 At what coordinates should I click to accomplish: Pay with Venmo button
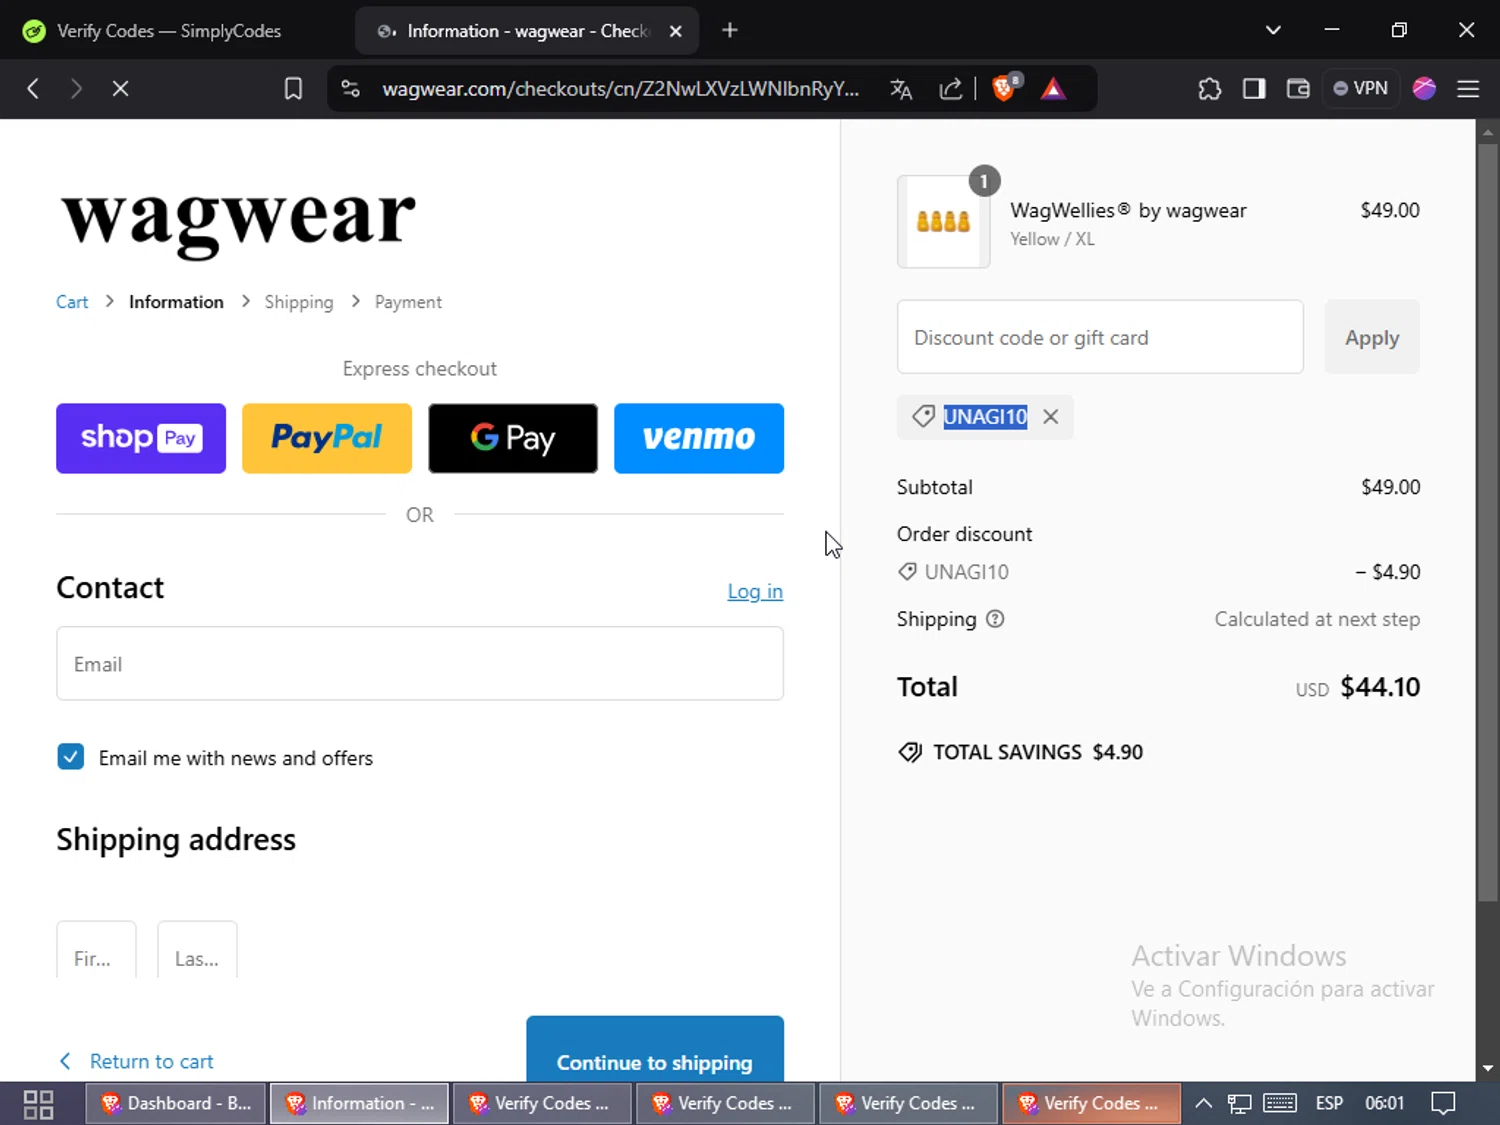point(699,438)
